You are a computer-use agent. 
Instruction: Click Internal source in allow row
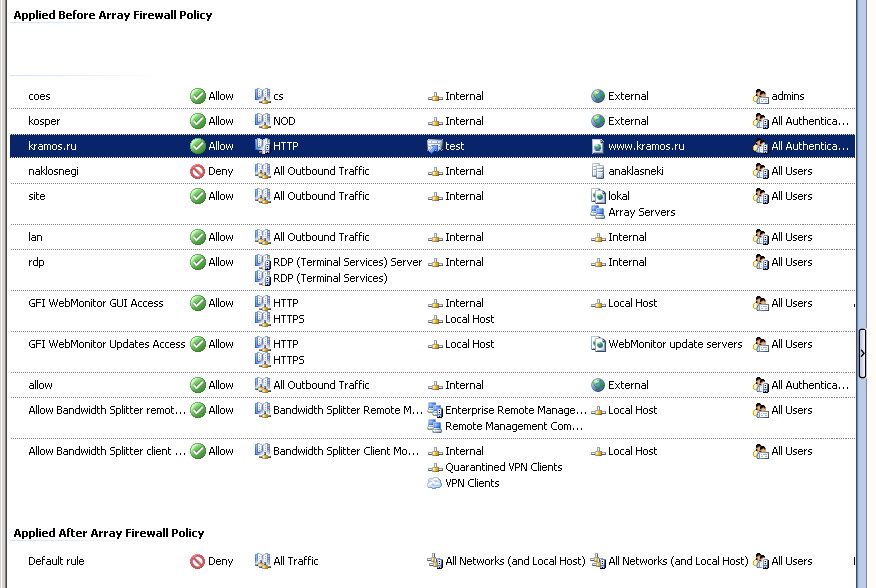pos(464,385)
